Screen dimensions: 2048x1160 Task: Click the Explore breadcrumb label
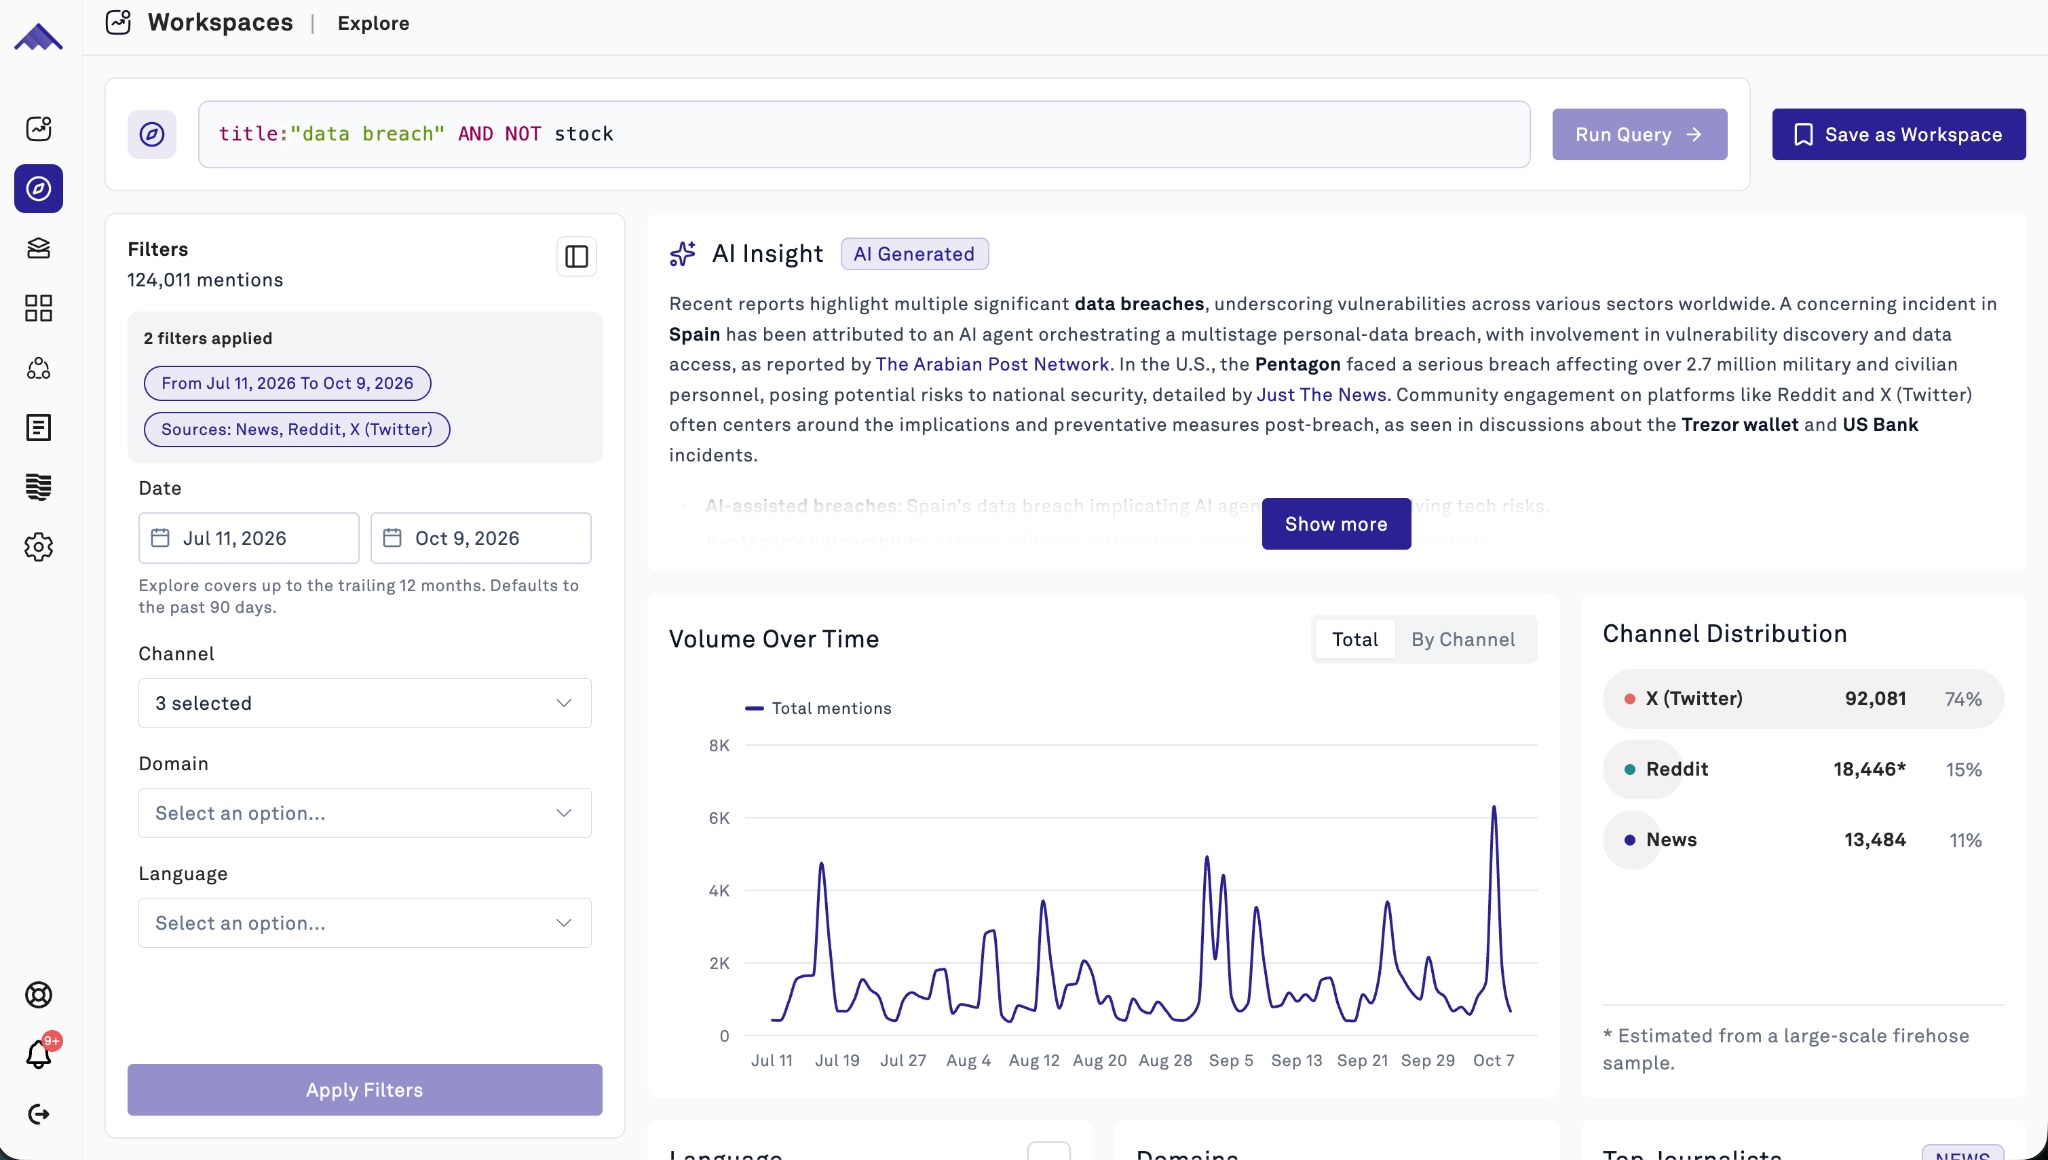pos(373,23)
